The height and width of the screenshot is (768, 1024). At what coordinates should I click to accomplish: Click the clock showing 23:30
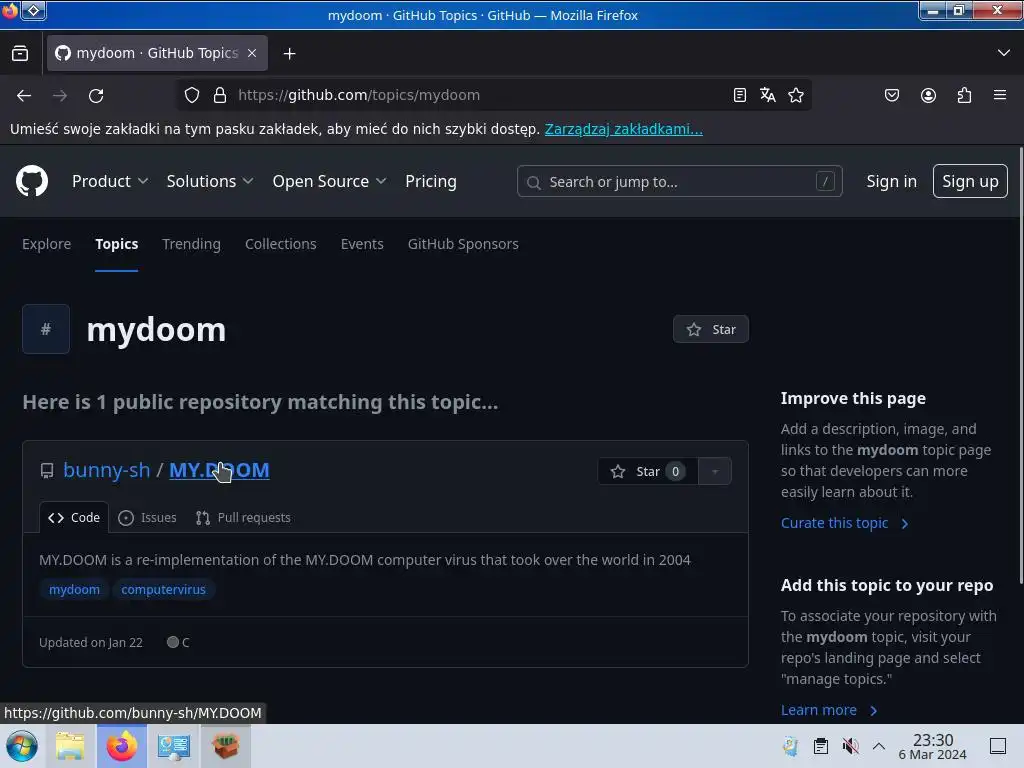pyautogui.click(x=933, y=746)
